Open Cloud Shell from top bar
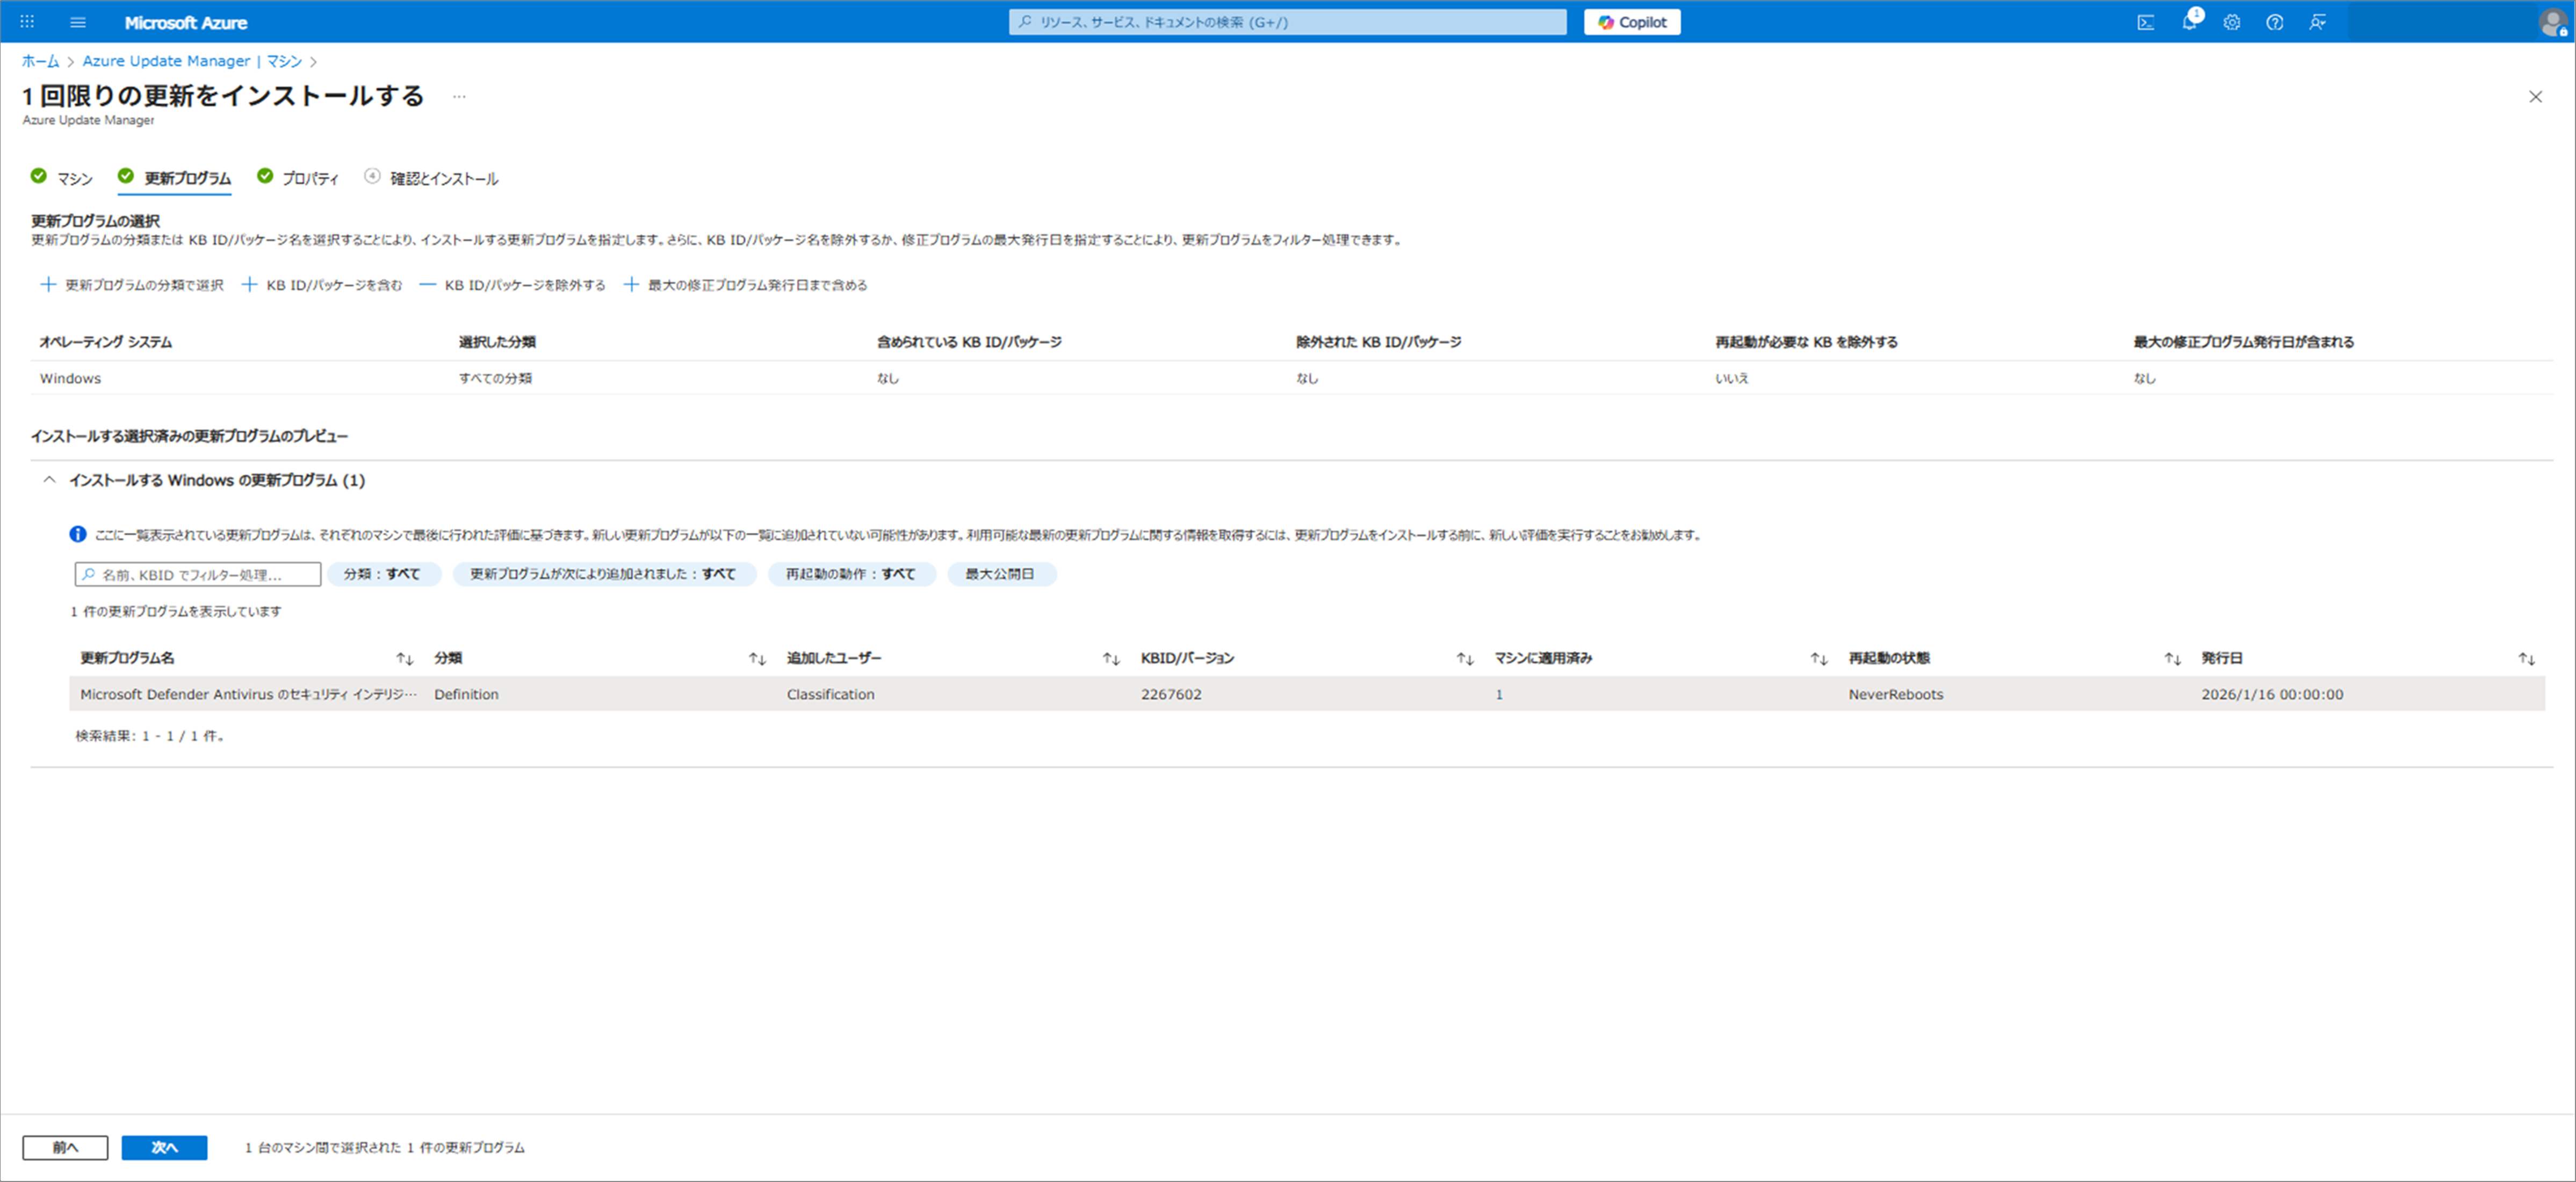The image size is (2576, 1182). [x=2145, y=22]
